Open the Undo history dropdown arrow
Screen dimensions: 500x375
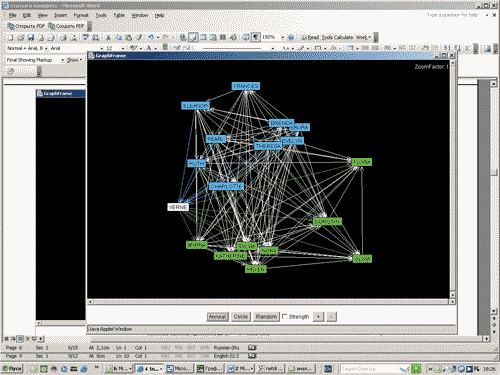click(x=158, y=37)
